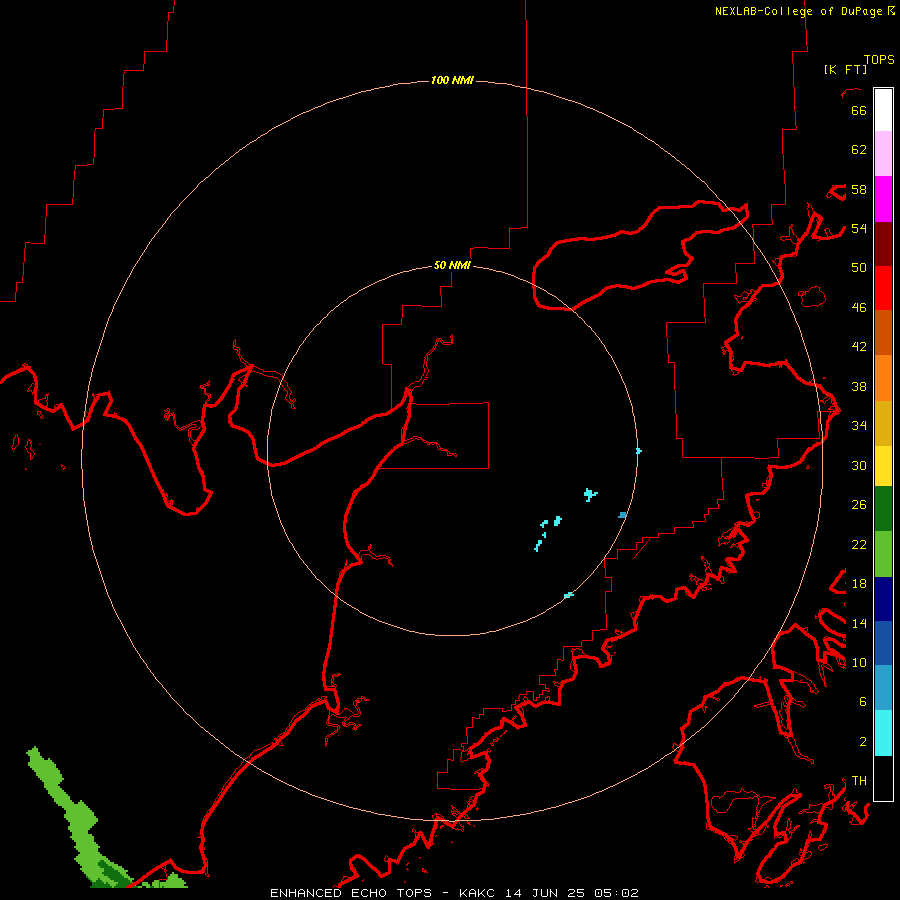The image size is (900, 900).
Task: Click the light green 26 K FT swatch
Action: (x=883, y=554)
